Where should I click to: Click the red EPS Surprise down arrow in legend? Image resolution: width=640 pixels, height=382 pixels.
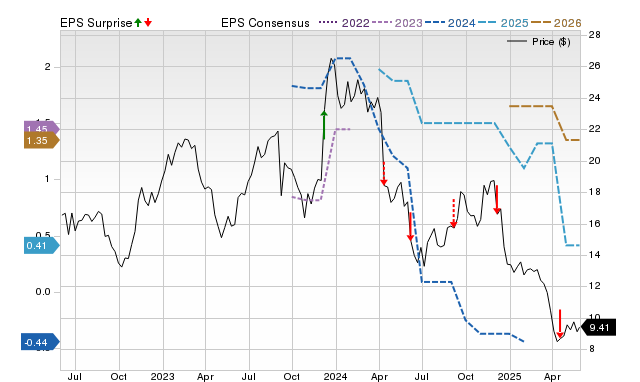148,23
